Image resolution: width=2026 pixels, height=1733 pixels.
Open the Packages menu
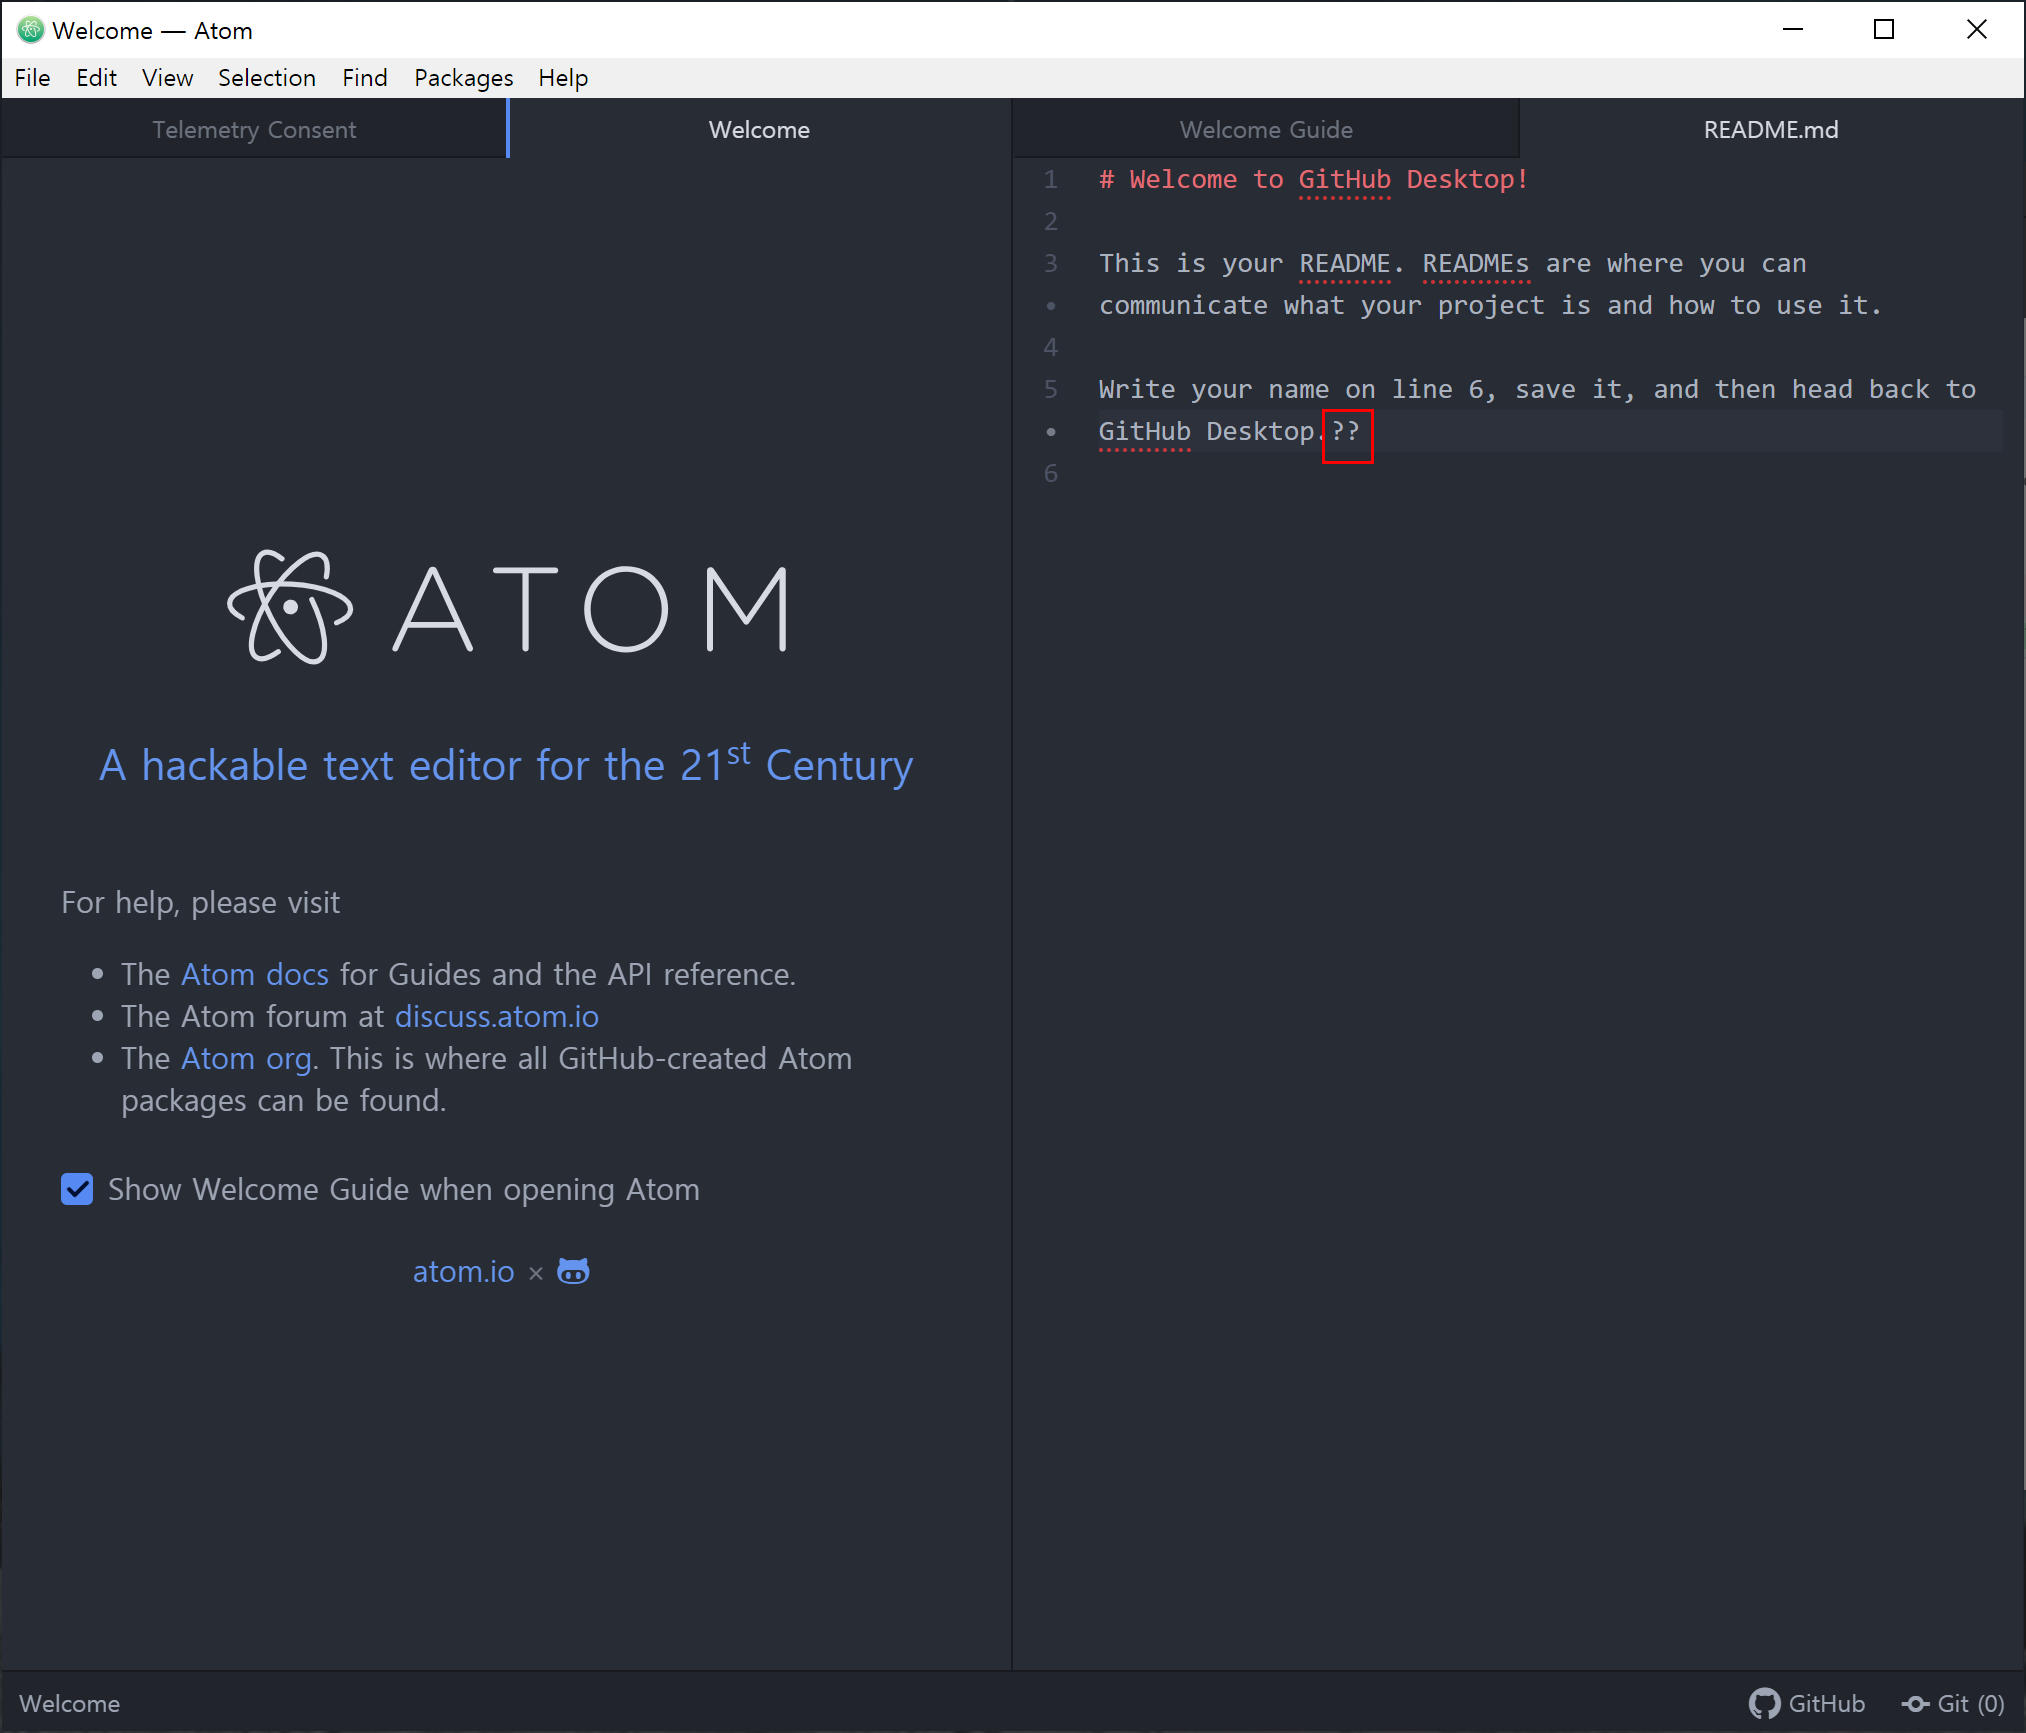[463, 78]
